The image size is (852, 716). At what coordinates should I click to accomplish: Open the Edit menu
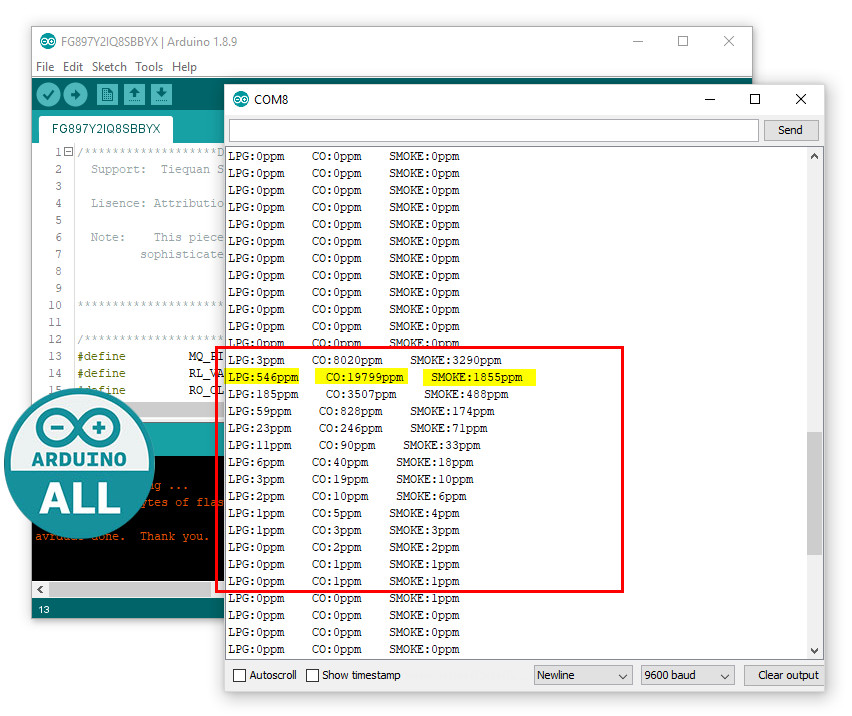73,67
